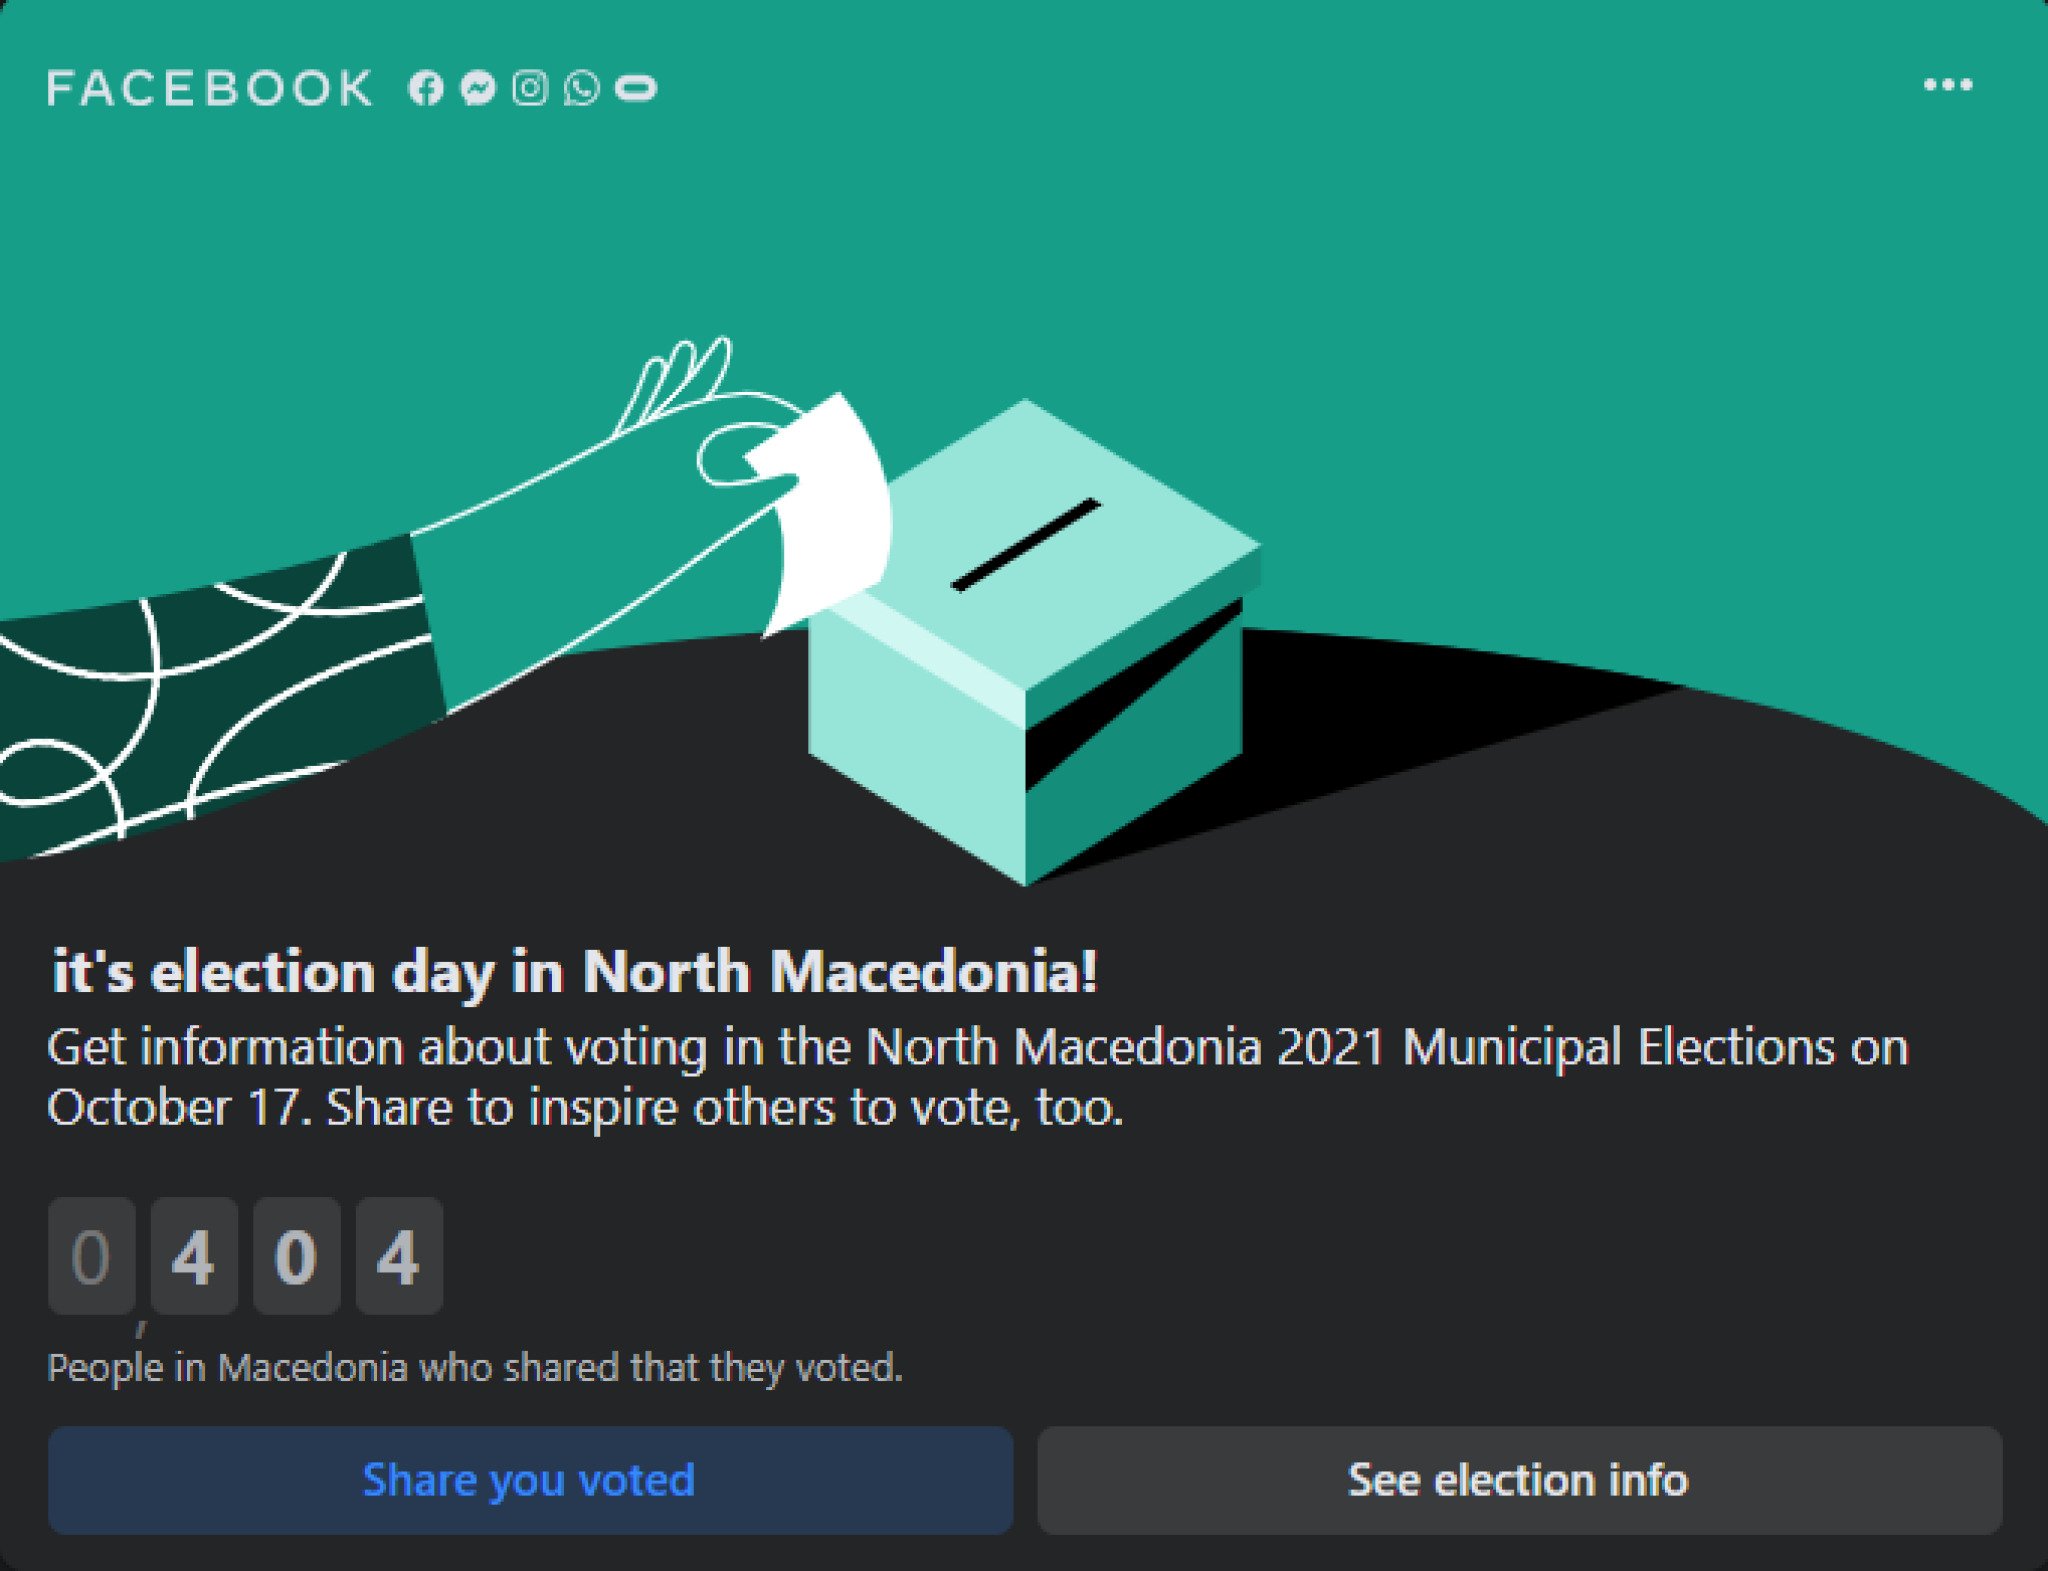The image size is (2048, 1571).
Task: Click the dimmed leading zero counter tile
Action: click(x=91, y=1256)
